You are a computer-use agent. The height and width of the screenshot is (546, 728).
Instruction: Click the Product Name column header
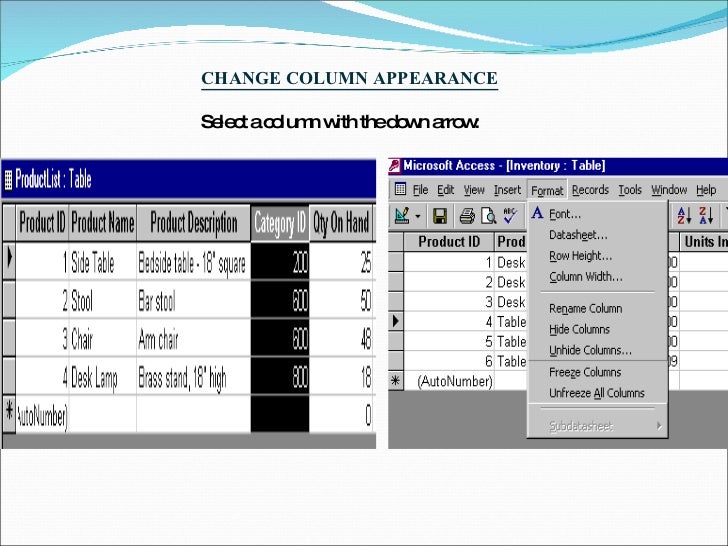(103, 223)
